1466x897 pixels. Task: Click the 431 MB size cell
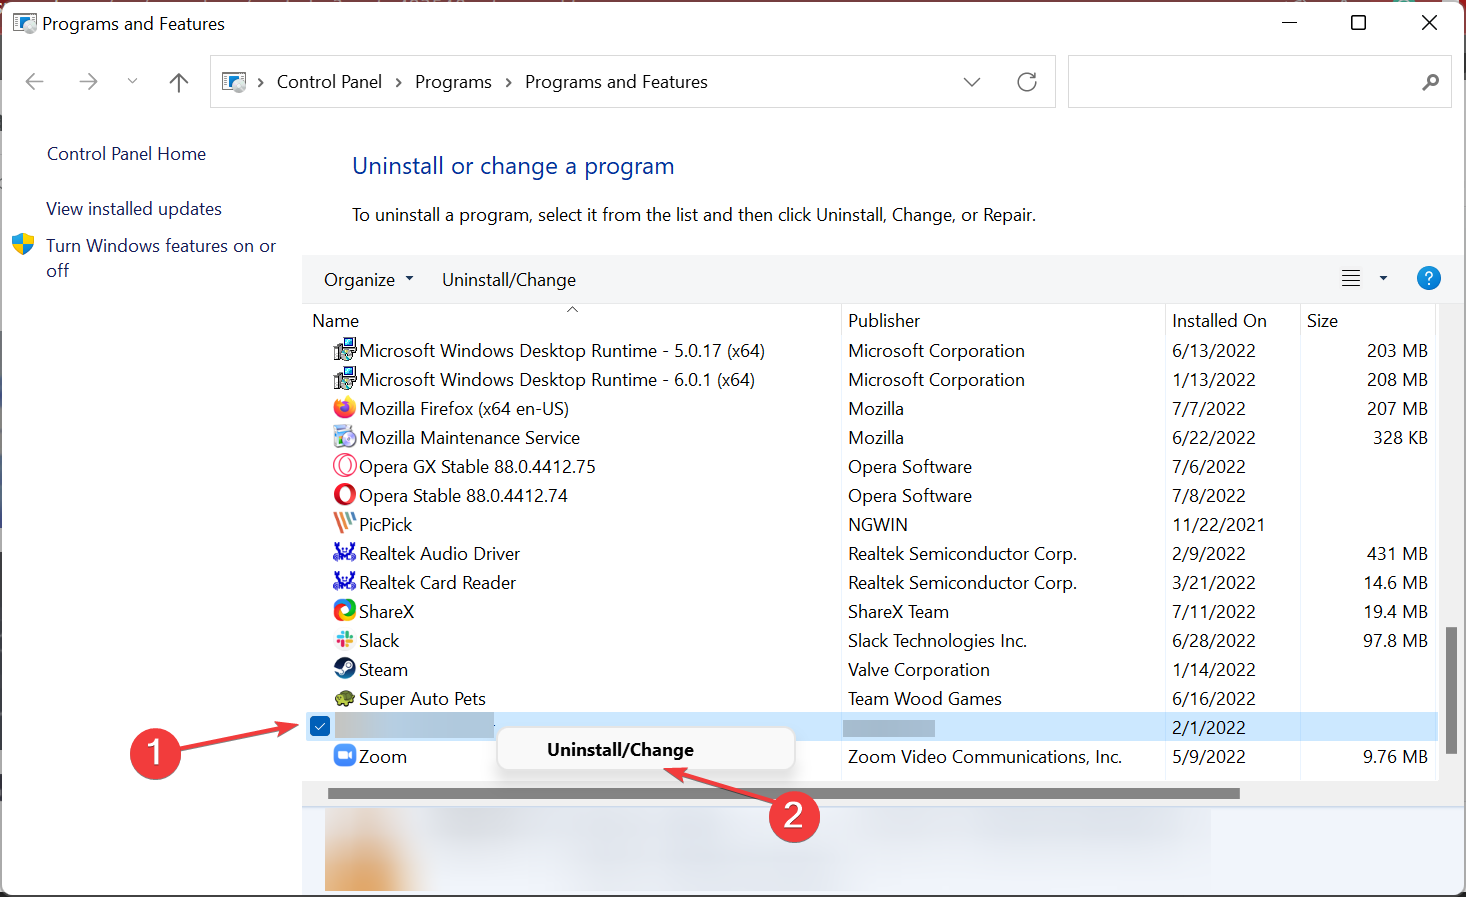pos(1397,554)
